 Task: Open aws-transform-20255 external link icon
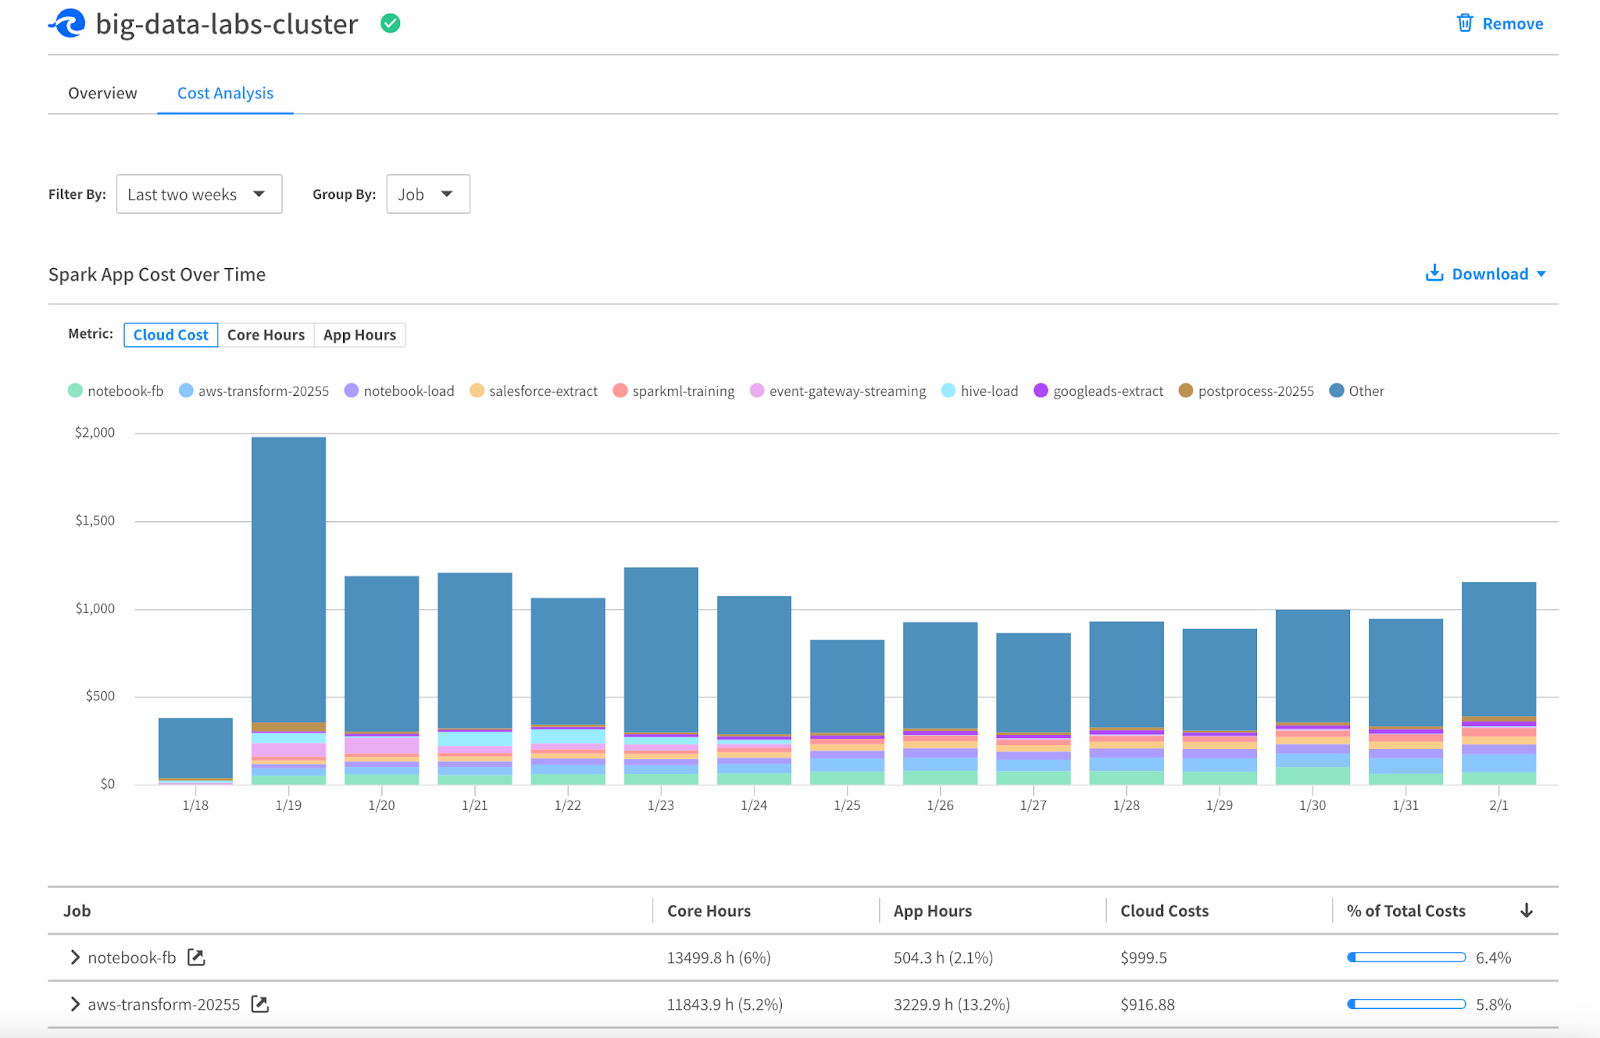coord(260,1004)
